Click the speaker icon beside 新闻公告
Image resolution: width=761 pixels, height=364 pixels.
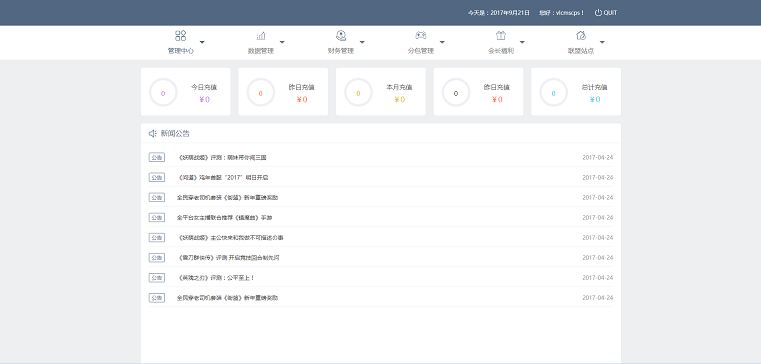point(152,133)
